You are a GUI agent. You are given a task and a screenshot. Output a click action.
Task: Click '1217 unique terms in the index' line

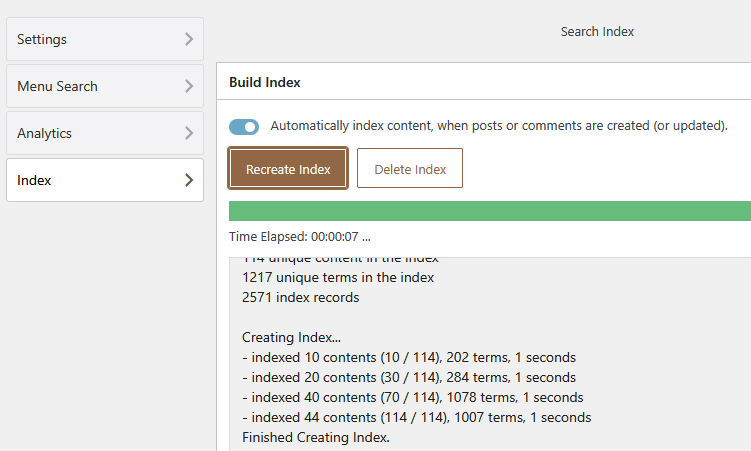(x=338, y=278)
